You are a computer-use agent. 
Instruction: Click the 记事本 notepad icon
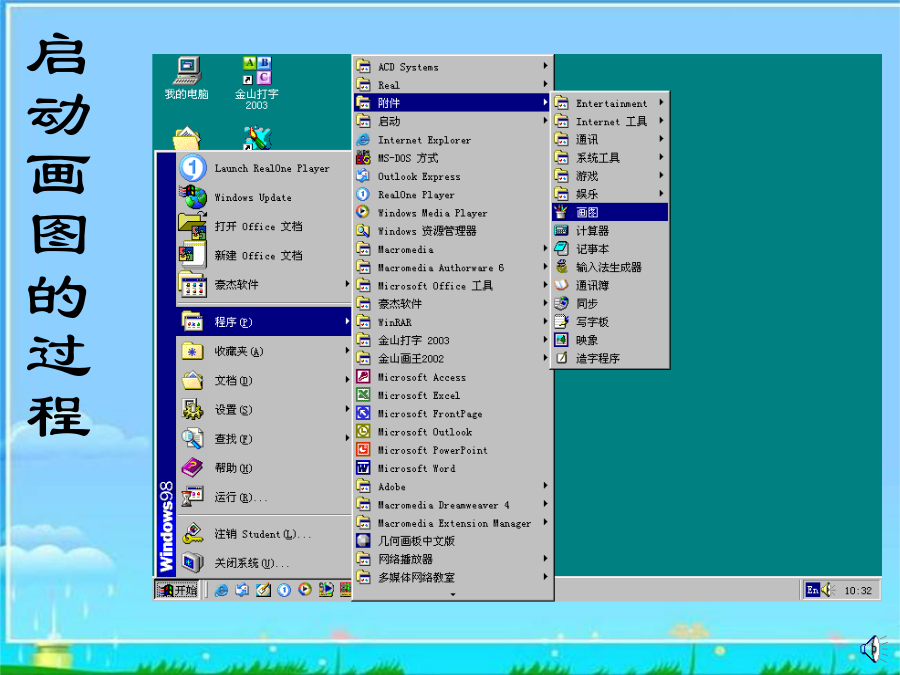pyautogui.click(x=561, y=249)
